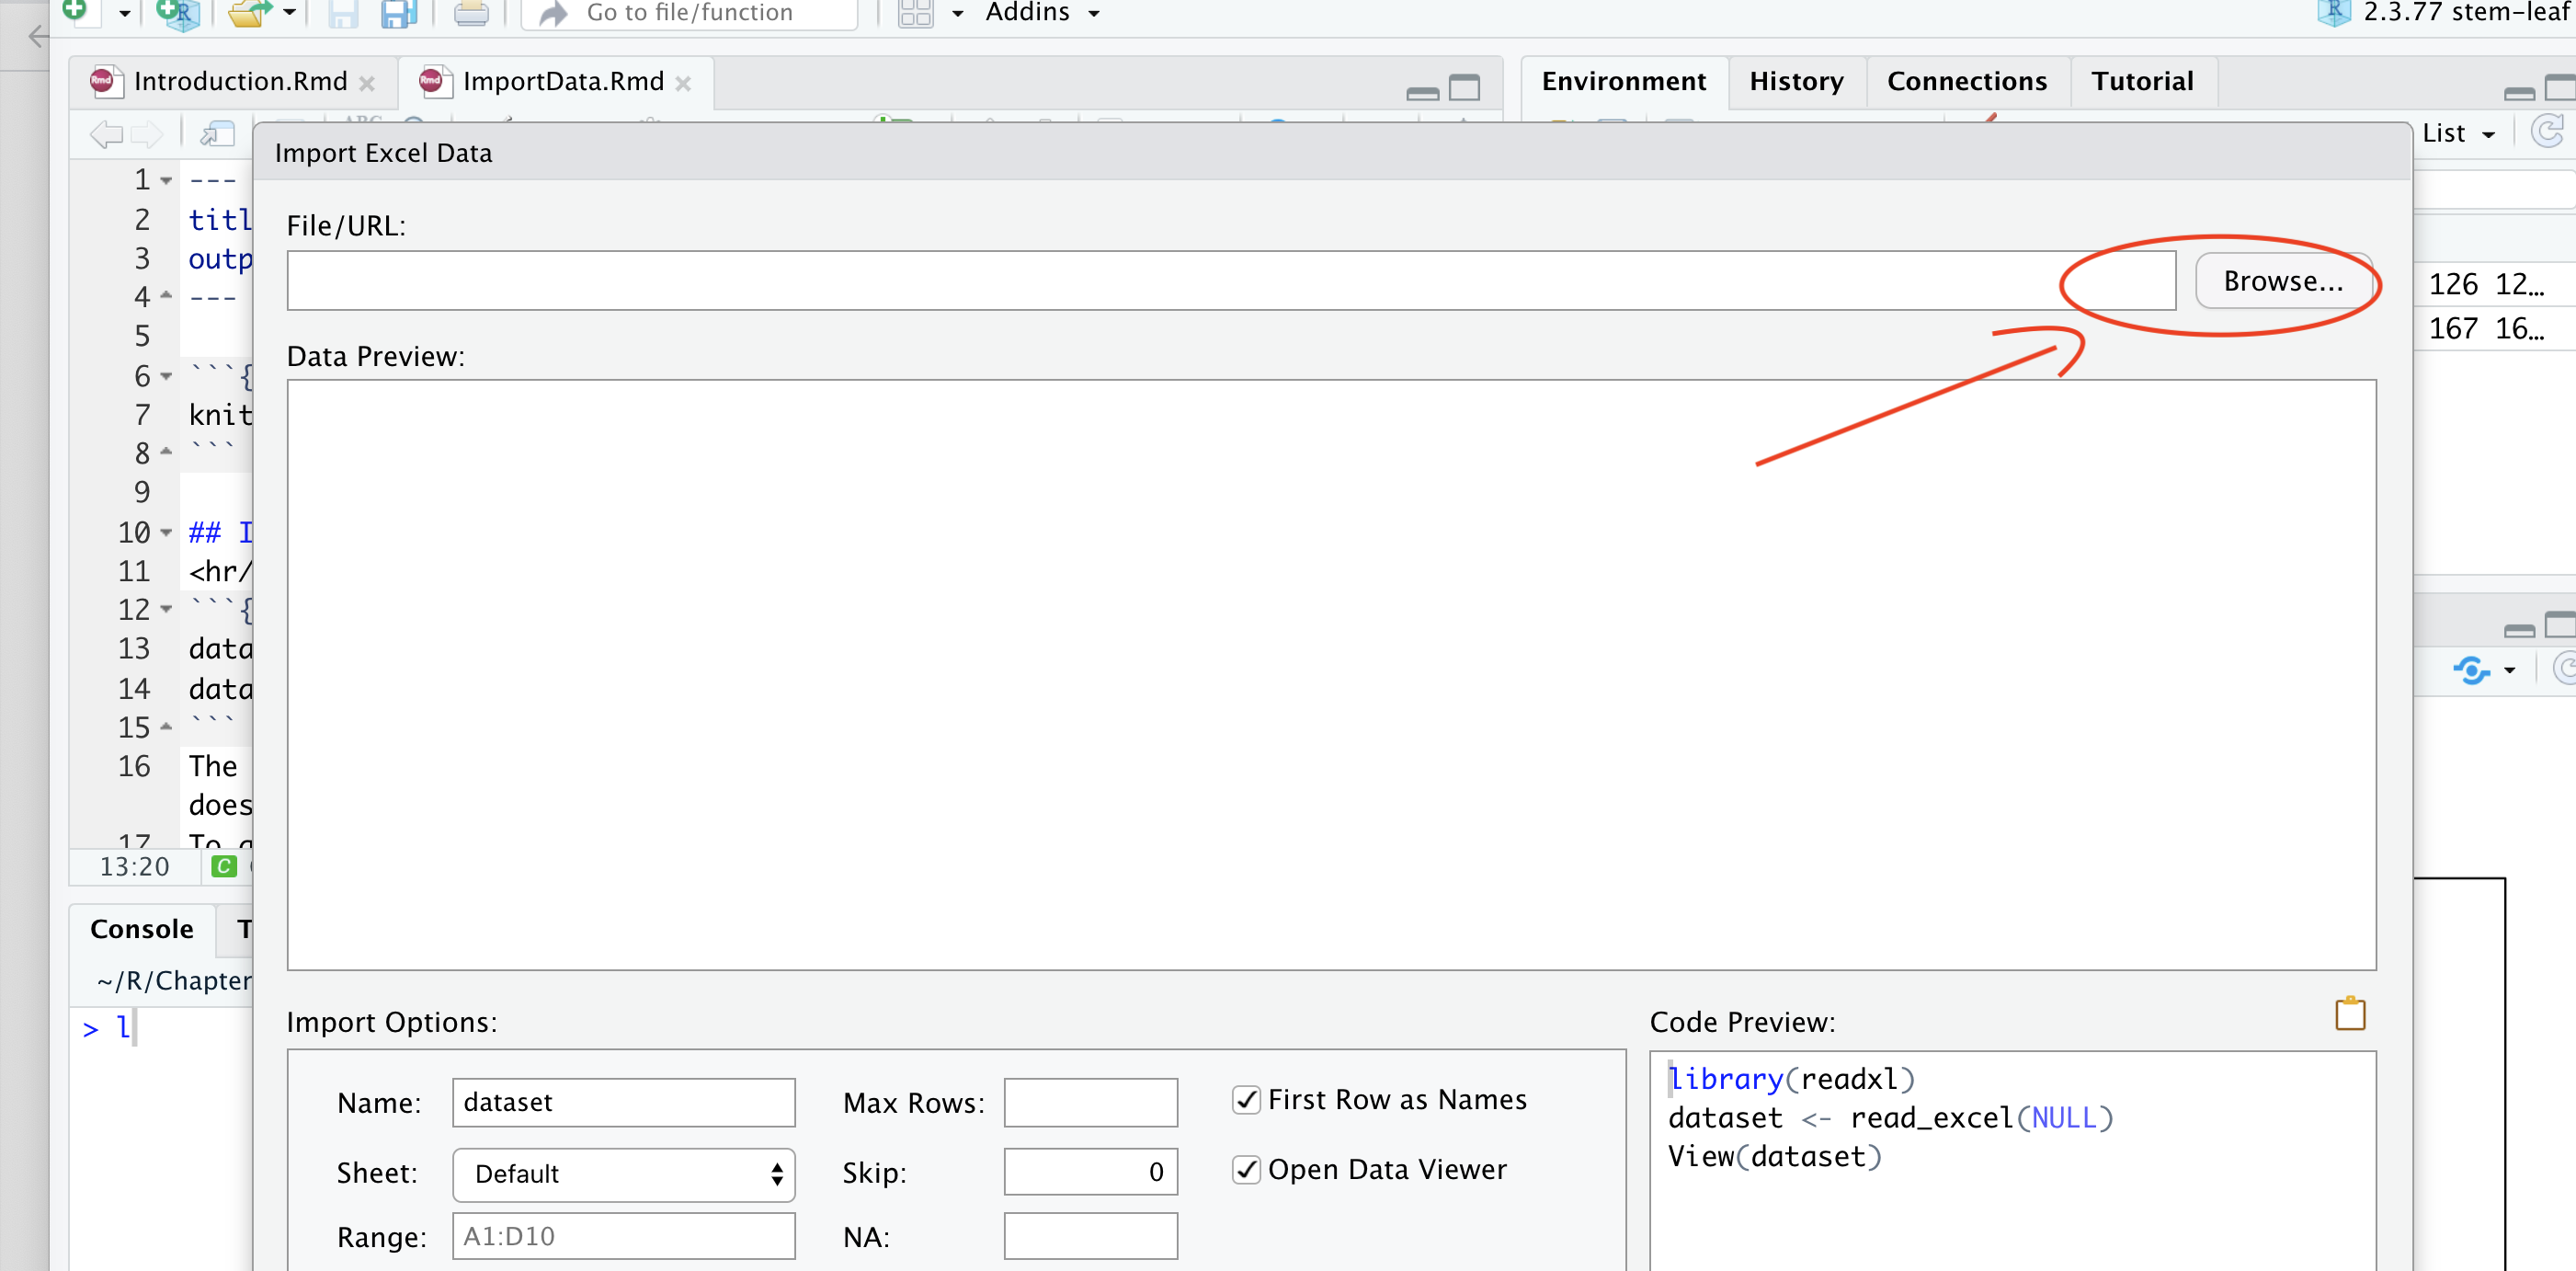
Task: Click the save all files icon
Action: pyautogui.click(x=400, y=12)
